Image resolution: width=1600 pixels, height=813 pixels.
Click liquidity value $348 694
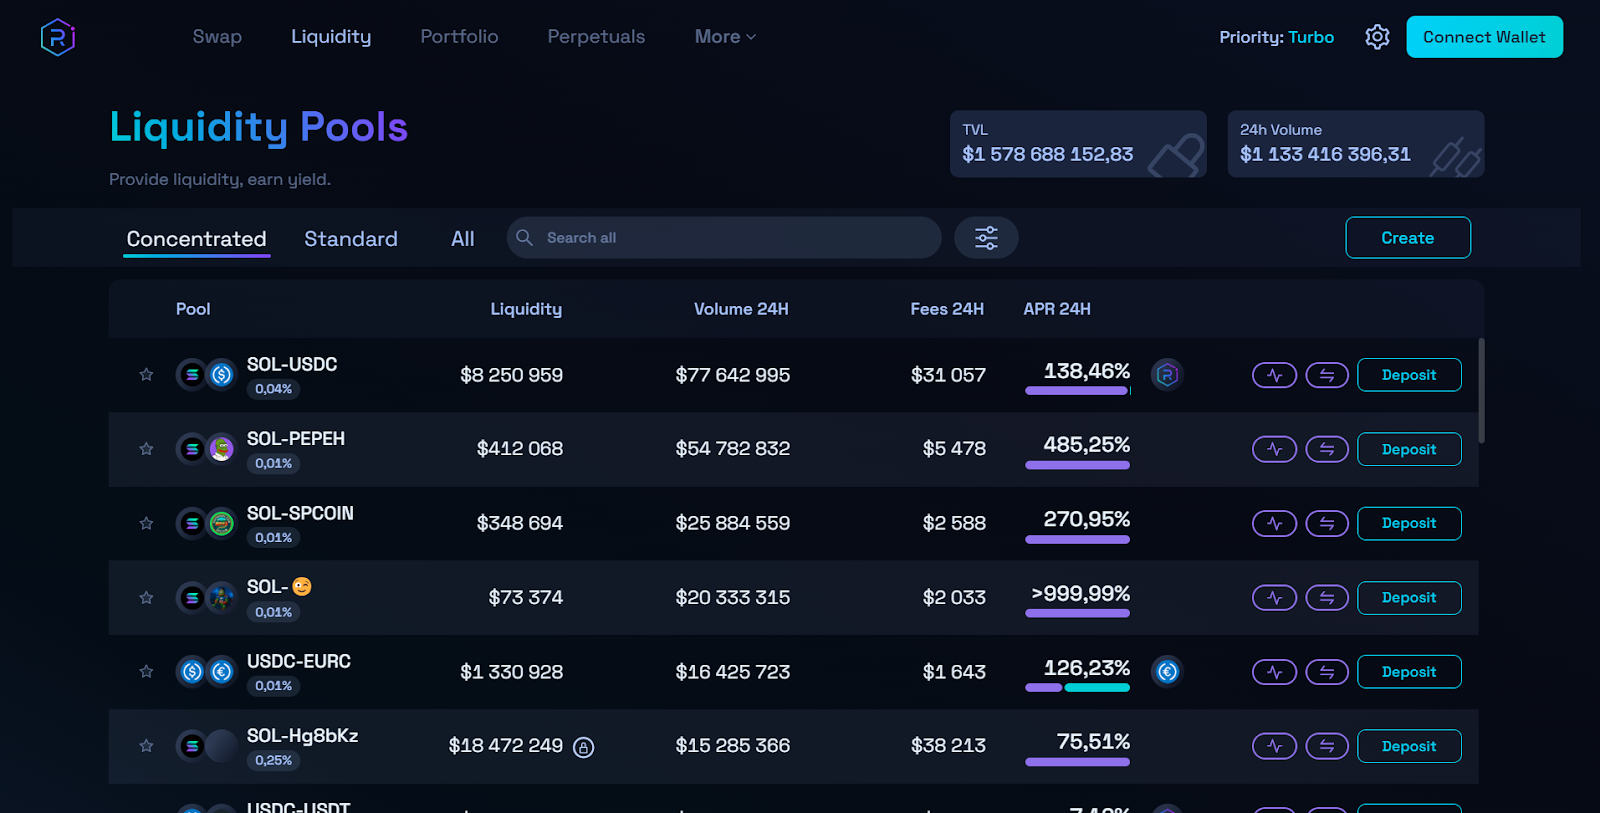pos(520,523)
